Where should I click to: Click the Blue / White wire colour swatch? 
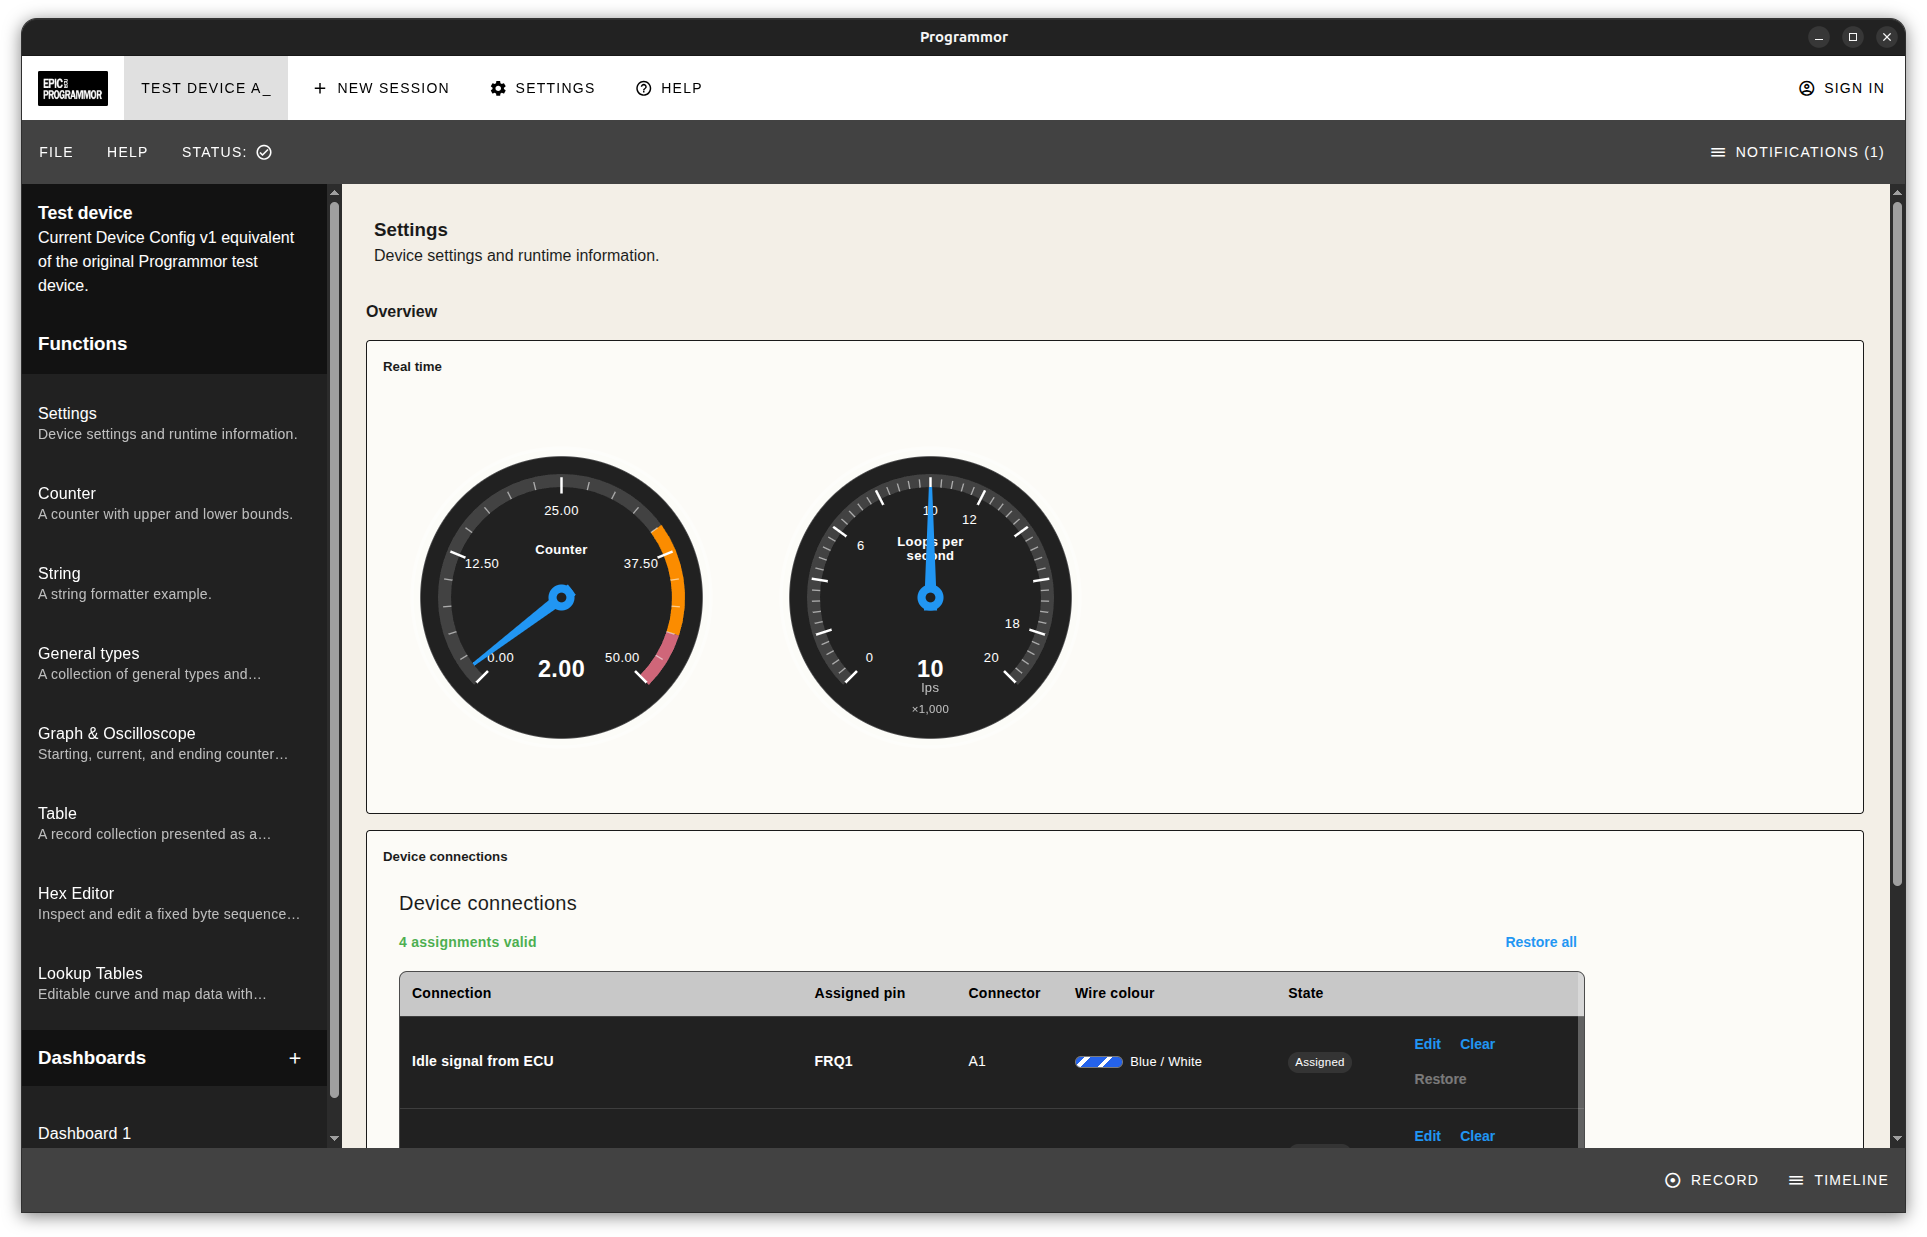(1098, 1062)
